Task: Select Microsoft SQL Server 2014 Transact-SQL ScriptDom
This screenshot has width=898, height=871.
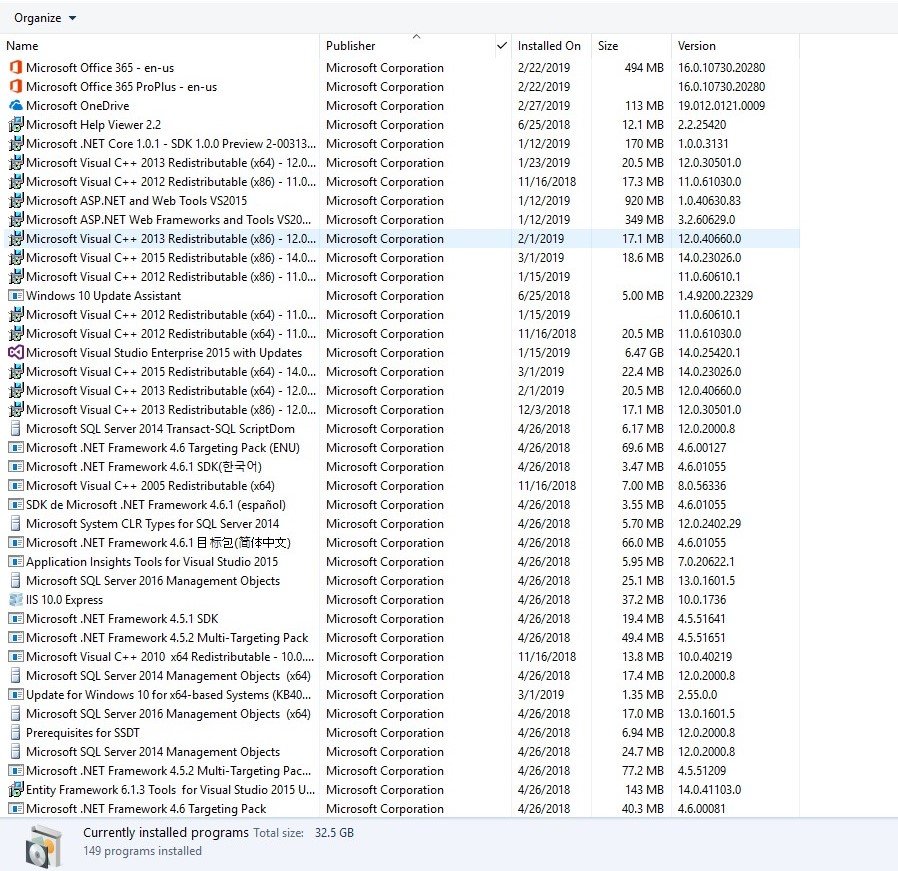Action: click(160, 428)
